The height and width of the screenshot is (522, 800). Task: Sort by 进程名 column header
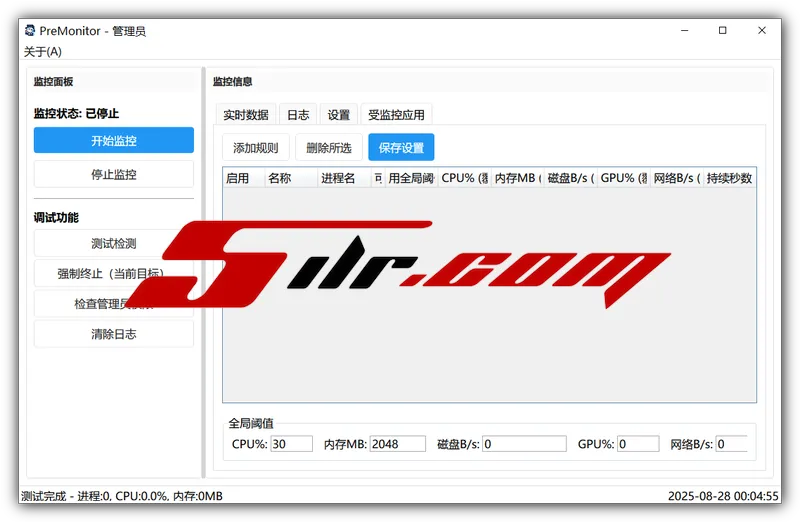[344, 178]
